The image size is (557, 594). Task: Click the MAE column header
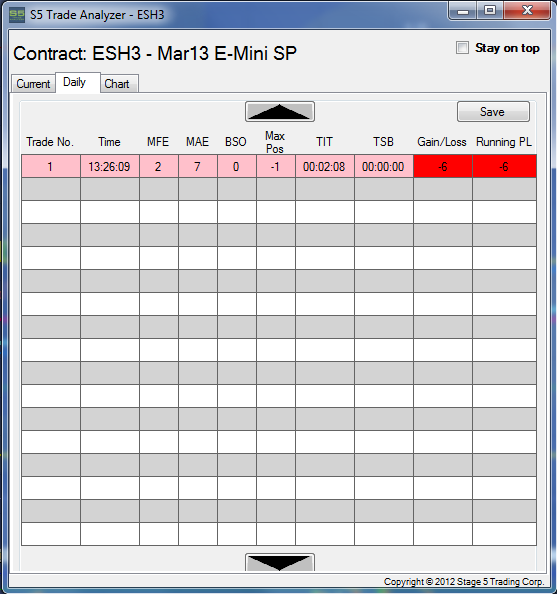click(197, 142)
